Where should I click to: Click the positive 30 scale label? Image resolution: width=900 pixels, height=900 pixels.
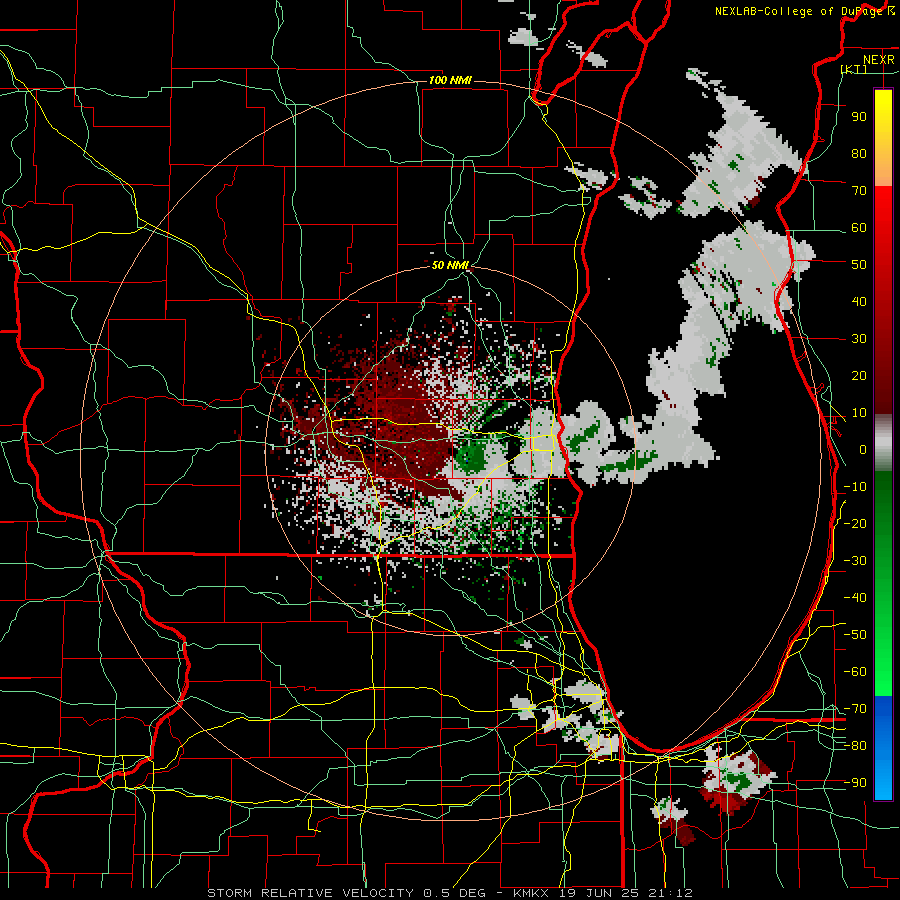859,339
